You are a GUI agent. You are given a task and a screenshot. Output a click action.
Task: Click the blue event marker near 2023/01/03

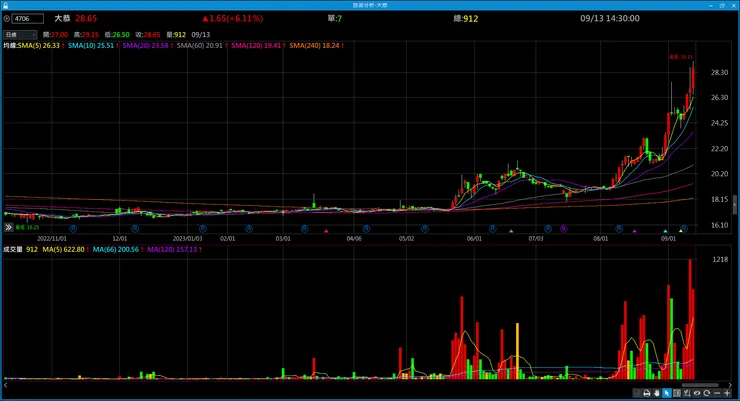click(202, 229)
